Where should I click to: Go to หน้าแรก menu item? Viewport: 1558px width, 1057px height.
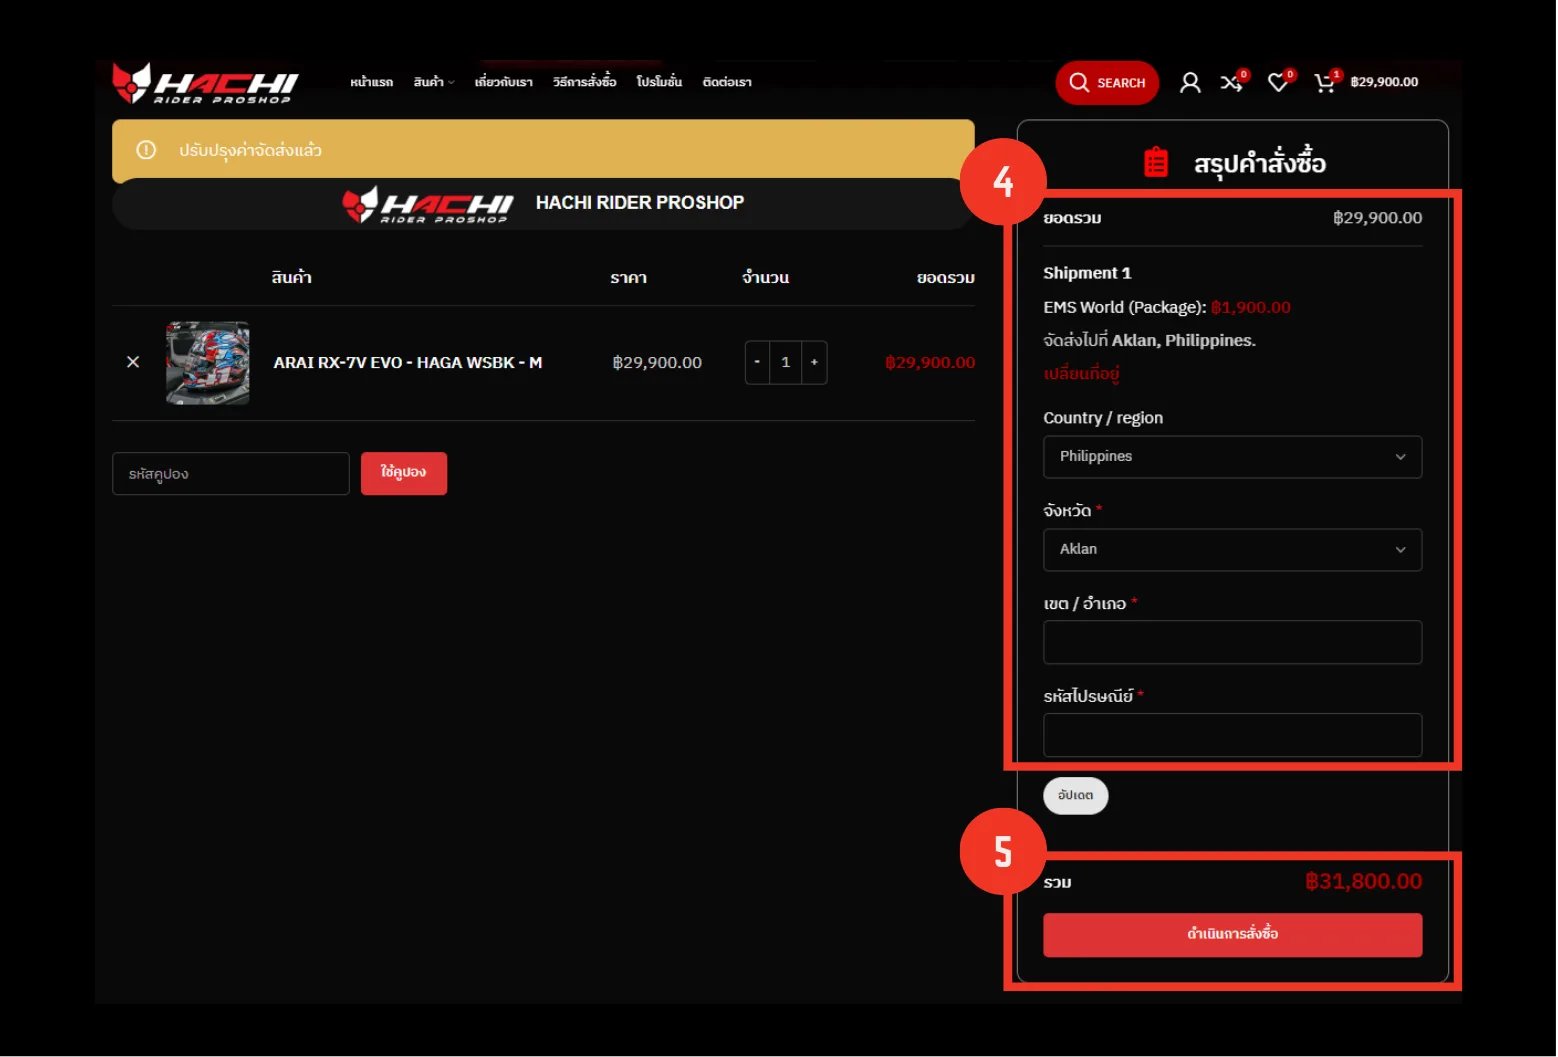coord(371,82)
